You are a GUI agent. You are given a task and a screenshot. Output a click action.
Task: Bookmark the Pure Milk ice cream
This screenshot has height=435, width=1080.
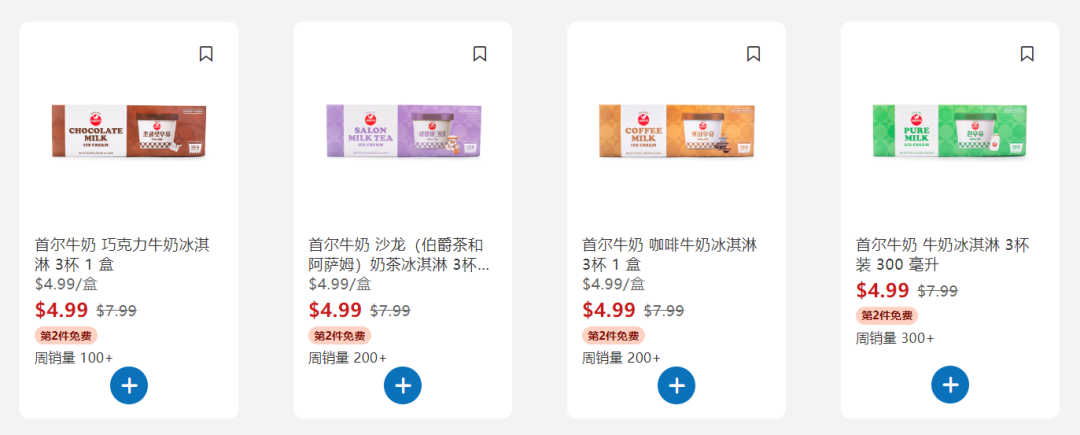tap(1027, 54)
